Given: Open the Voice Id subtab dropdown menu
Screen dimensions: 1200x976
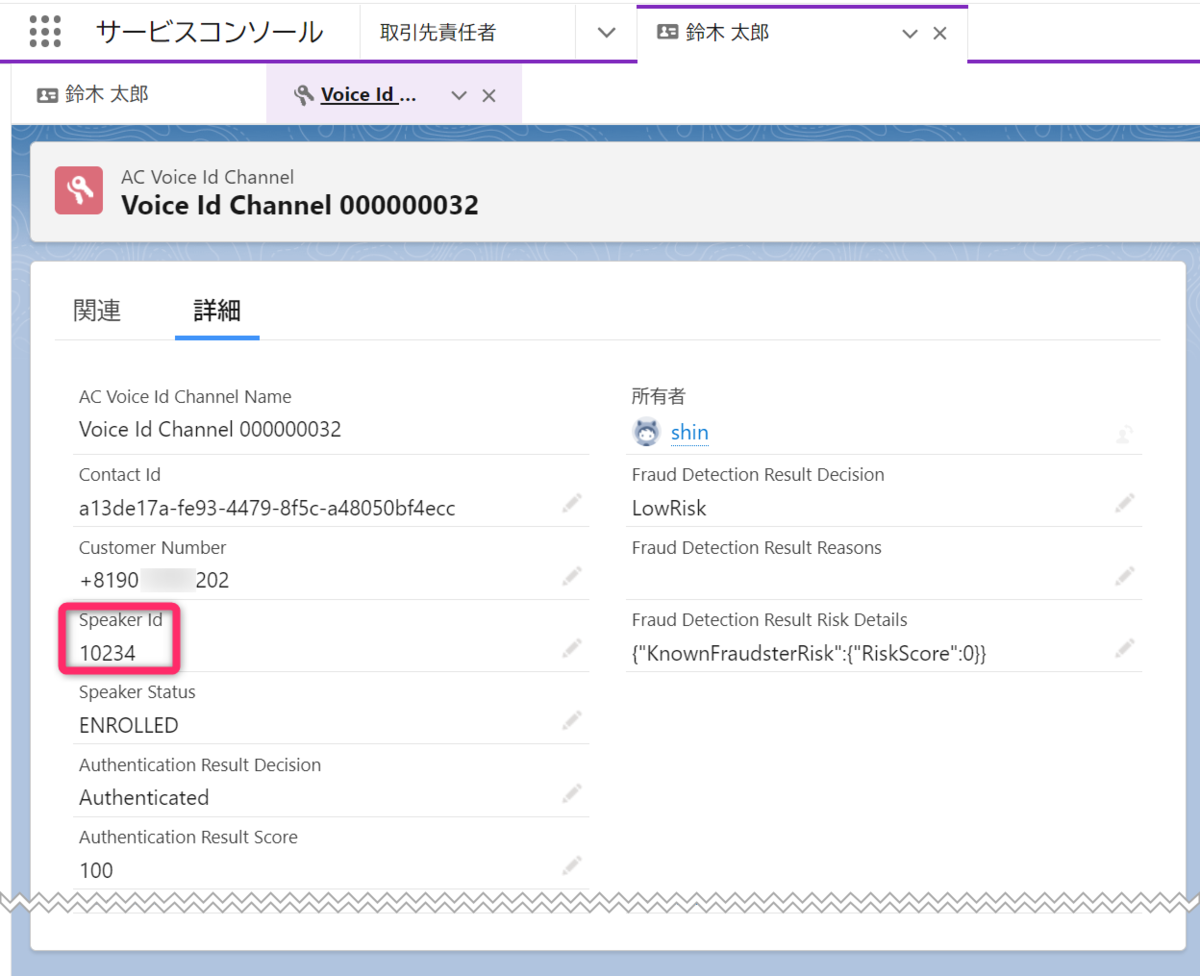Looking at the screenshot, I should pyautogui.click(x=458, y=95).
